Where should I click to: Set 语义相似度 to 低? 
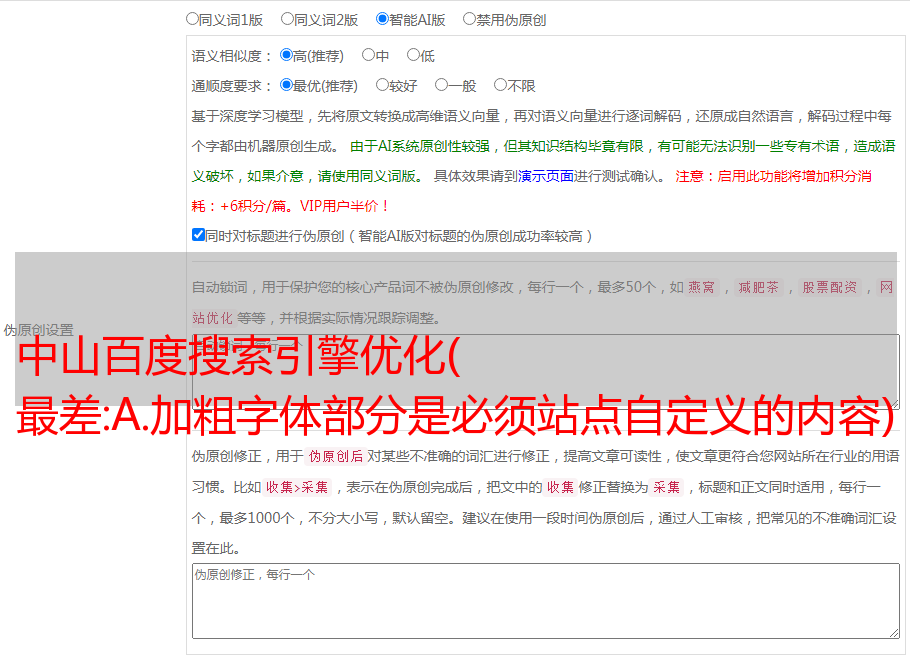[413, 55]
